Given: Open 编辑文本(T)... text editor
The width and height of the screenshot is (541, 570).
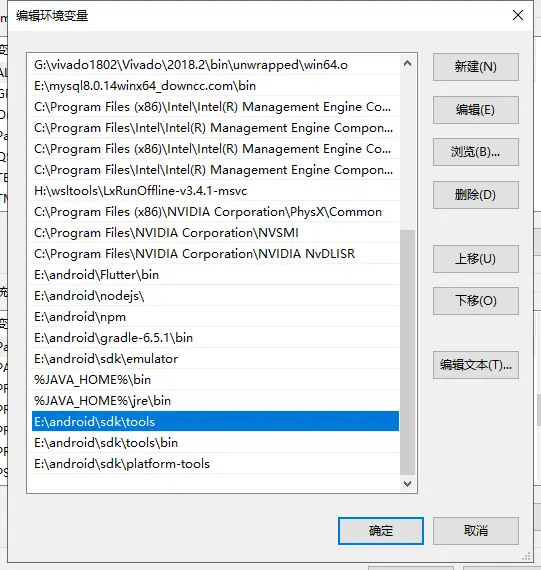Looking at the screenshot, I should [x=476, y=365].
